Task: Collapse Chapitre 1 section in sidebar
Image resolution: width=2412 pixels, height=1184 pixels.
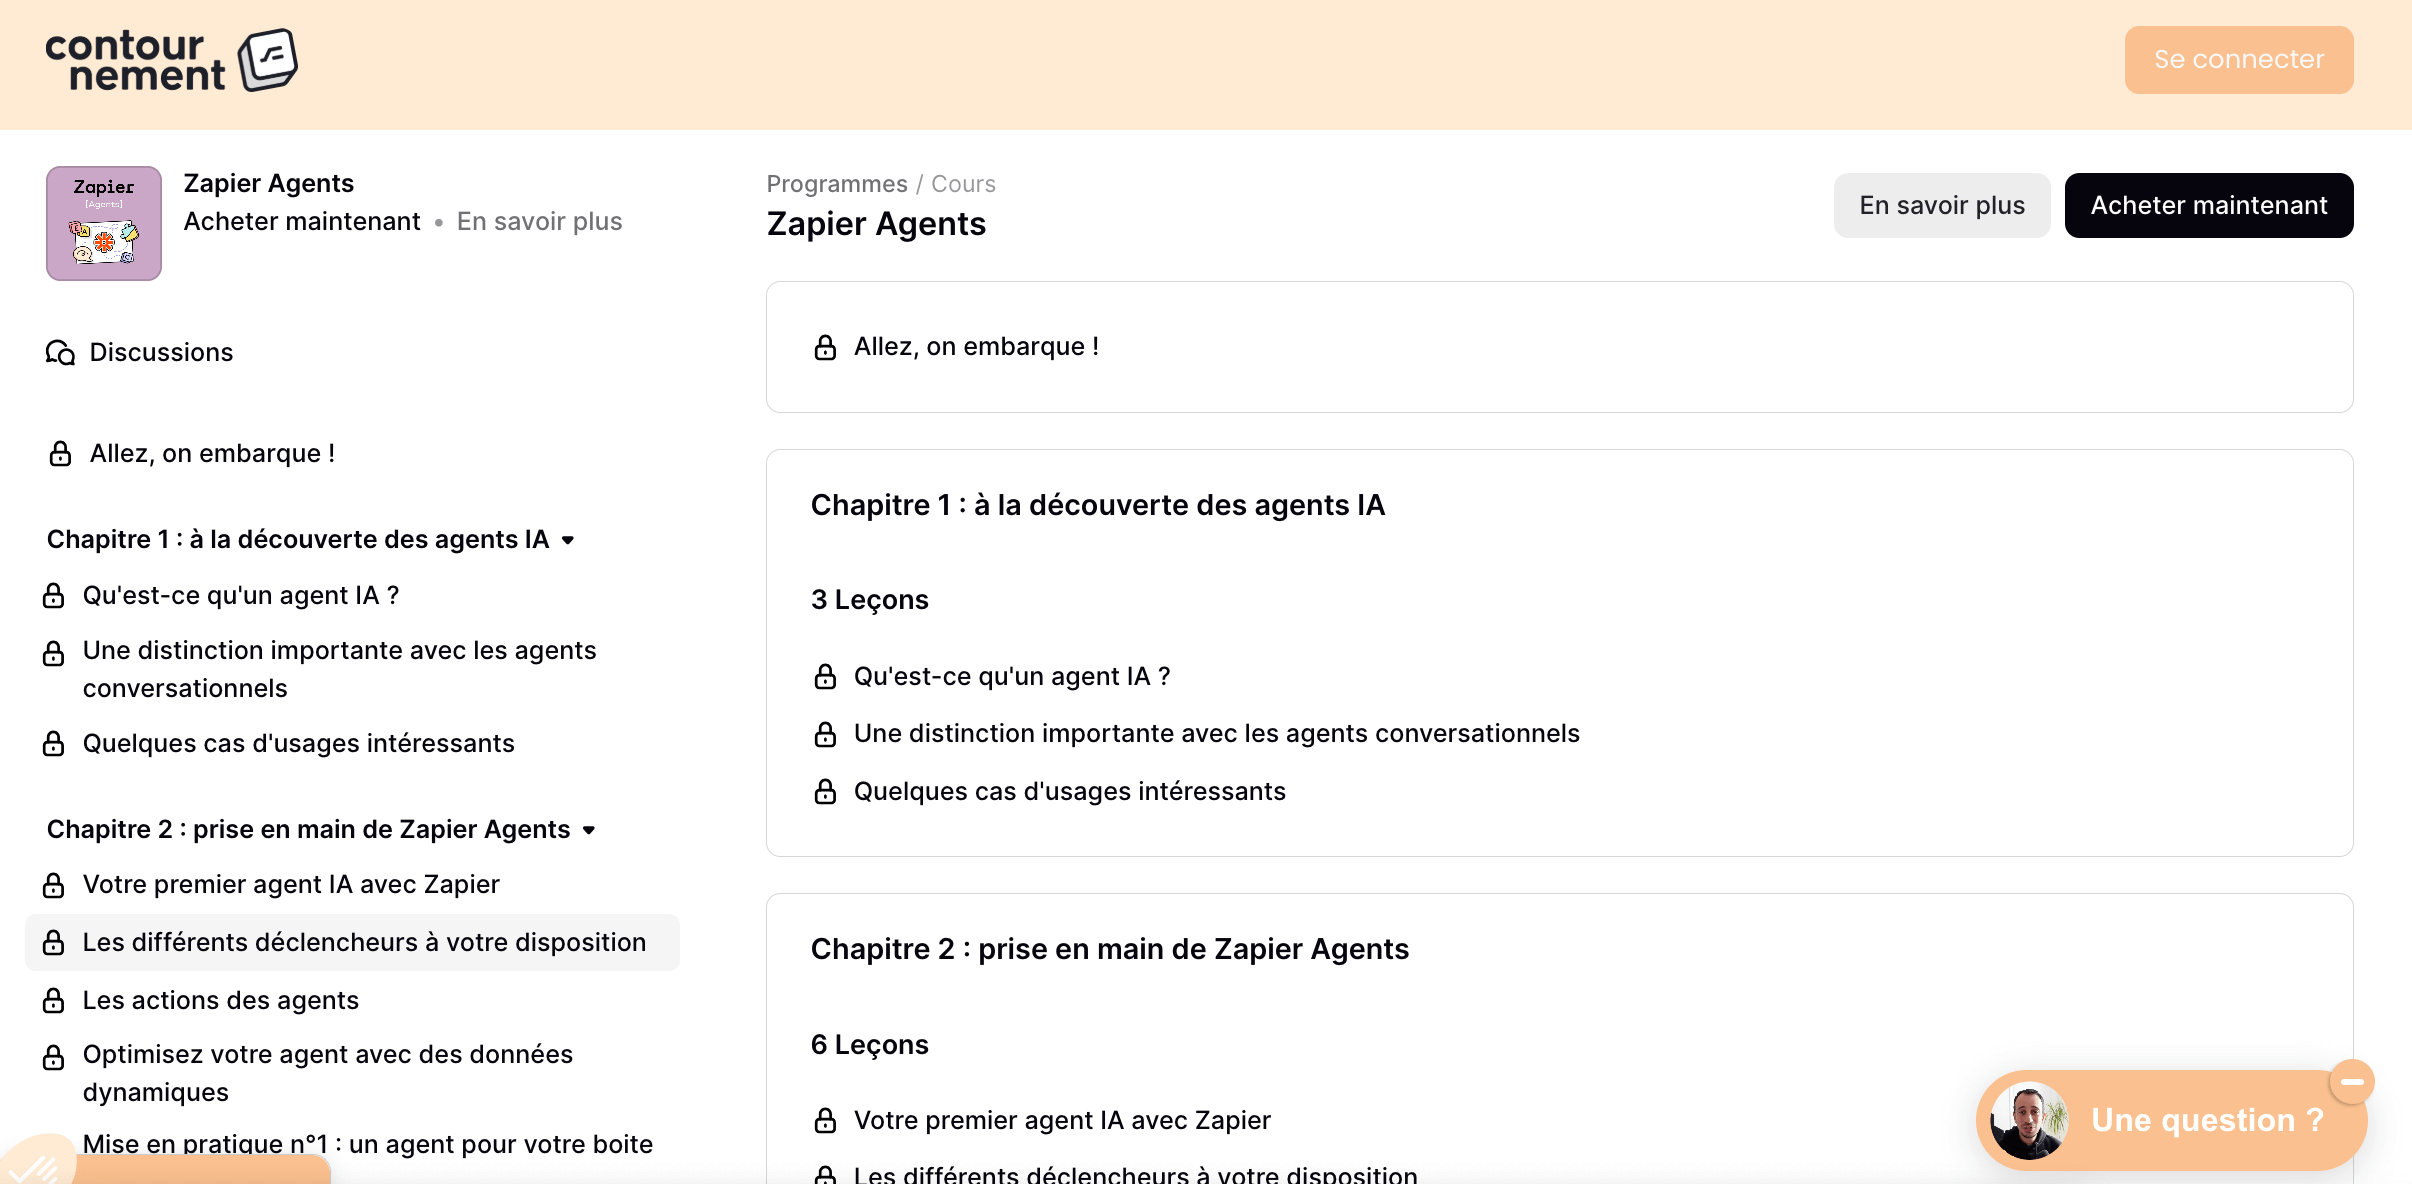Action: tap(568, 540)
